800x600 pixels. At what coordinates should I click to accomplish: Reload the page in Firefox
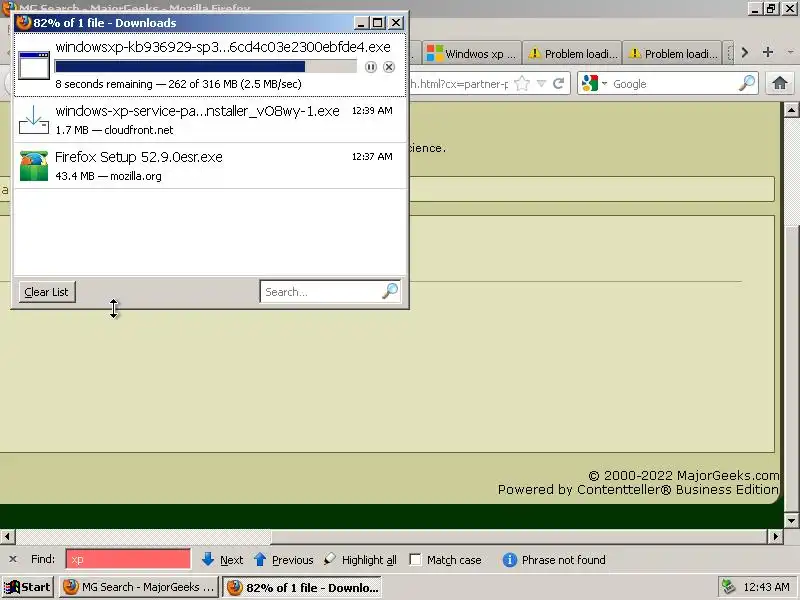[559, 83]
